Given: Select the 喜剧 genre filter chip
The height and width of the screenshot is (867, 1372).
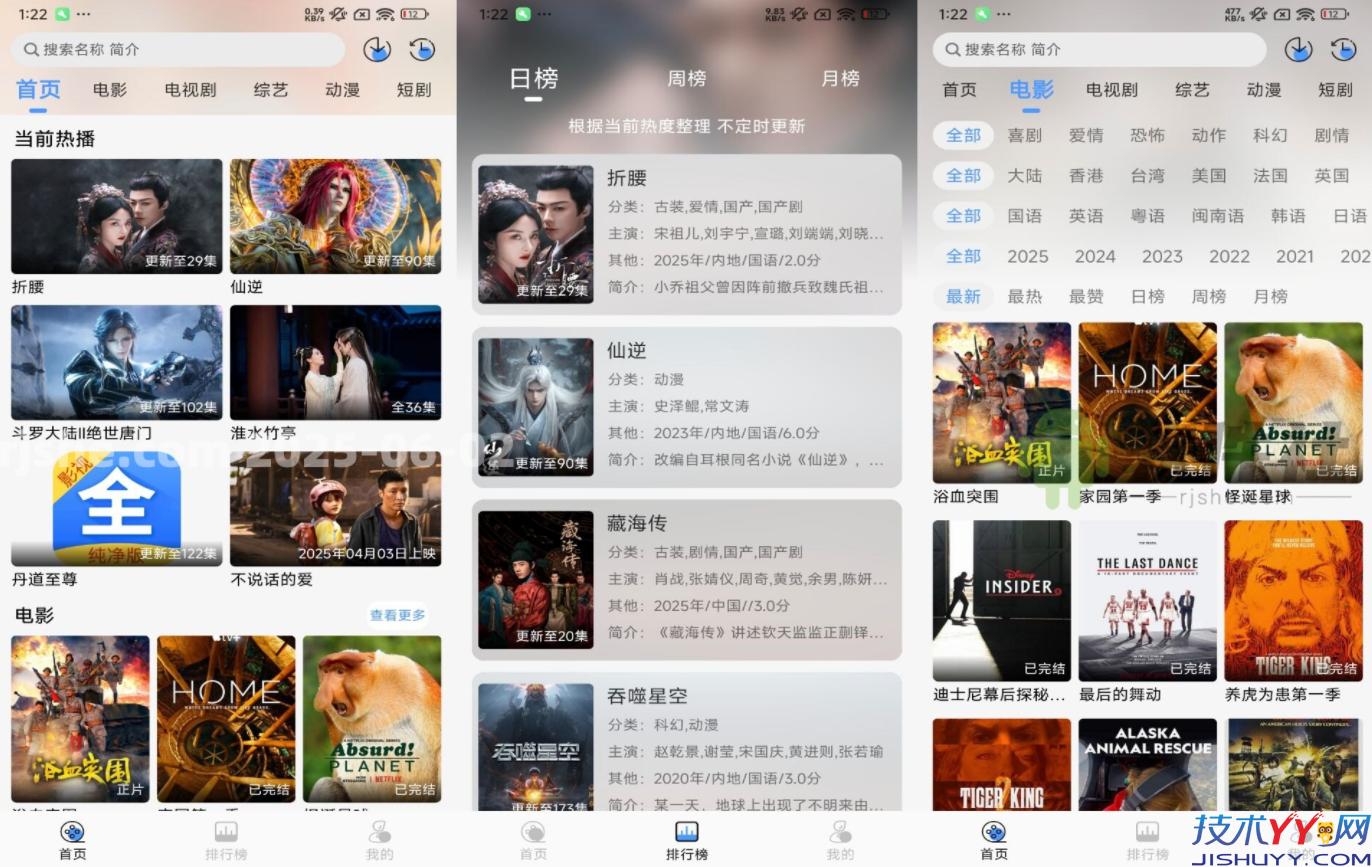Looking at the screenshot, I should (x=1024, y=135).
